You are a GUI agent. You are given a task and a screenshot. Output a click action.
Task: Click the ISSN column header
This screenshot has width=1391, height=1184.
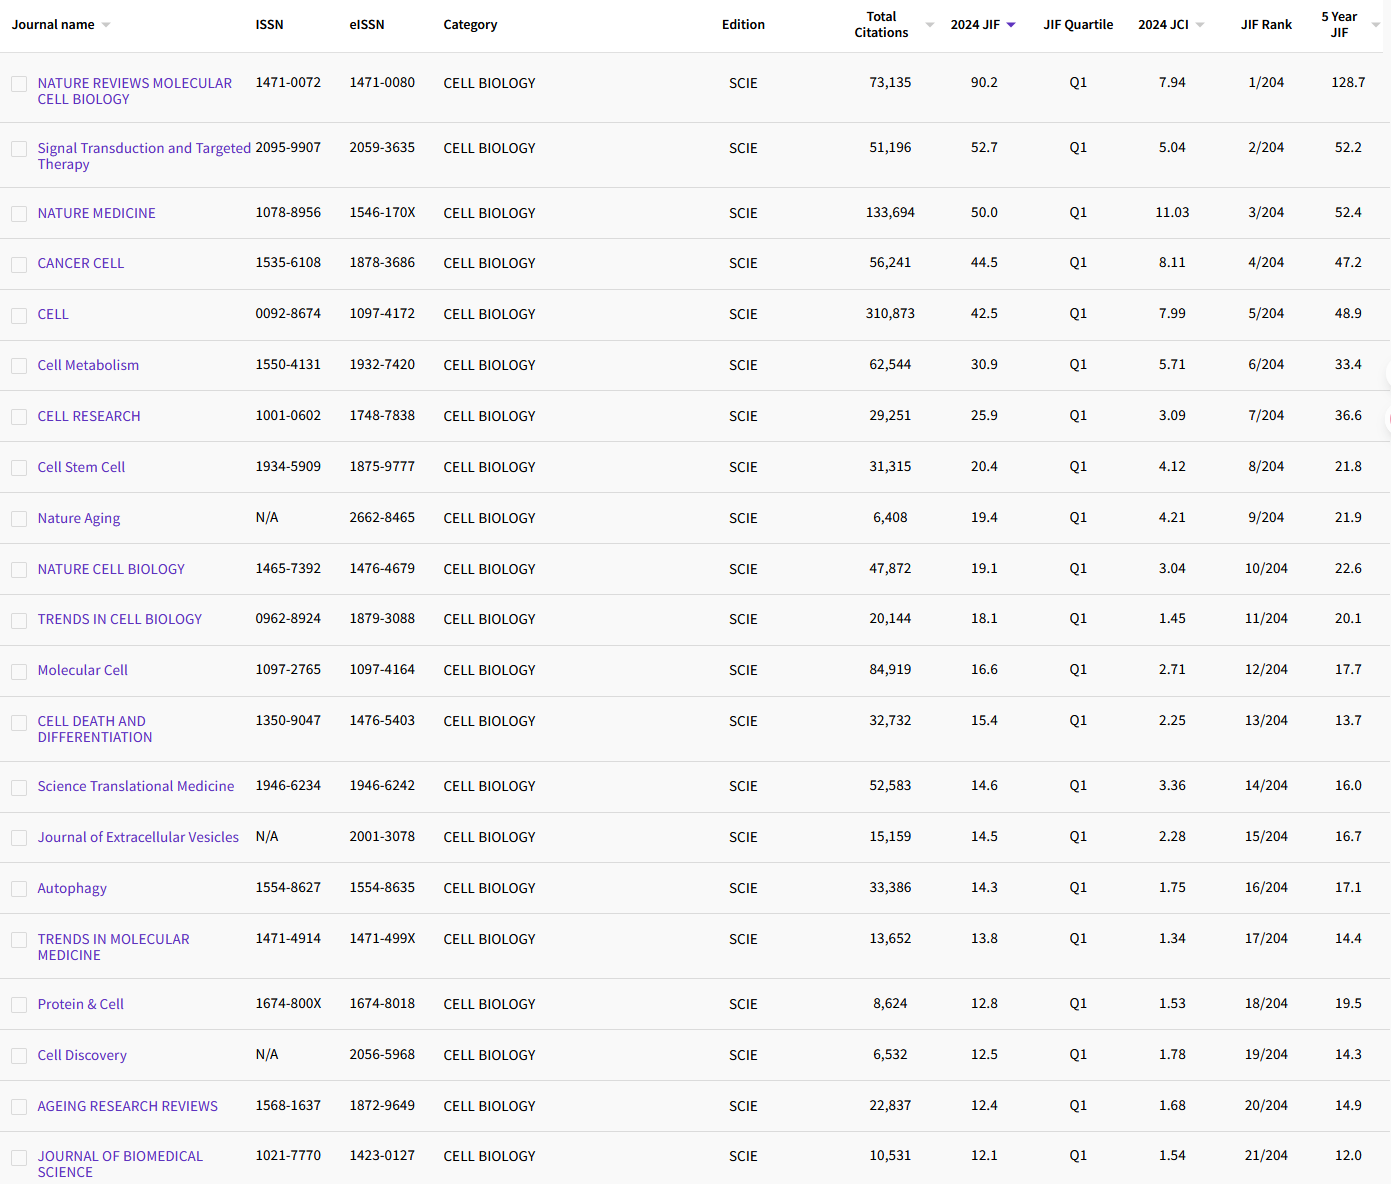pos(269,25)
